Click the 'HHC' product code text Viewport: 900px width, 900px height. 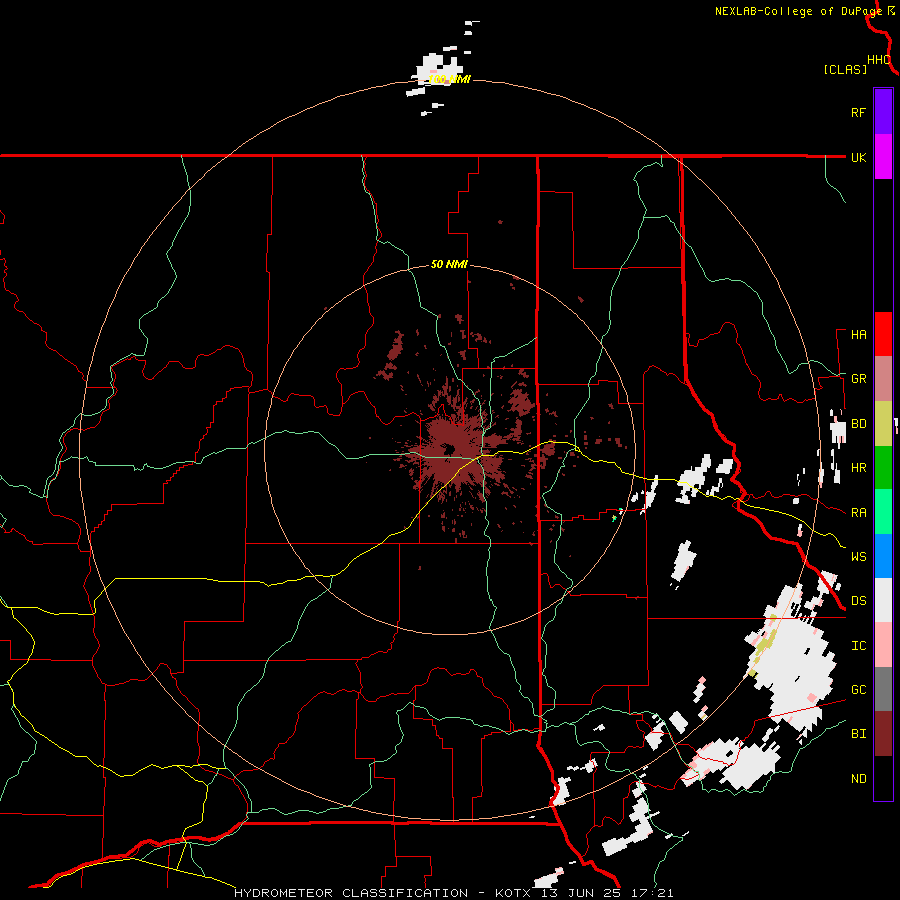pos(878,60)
